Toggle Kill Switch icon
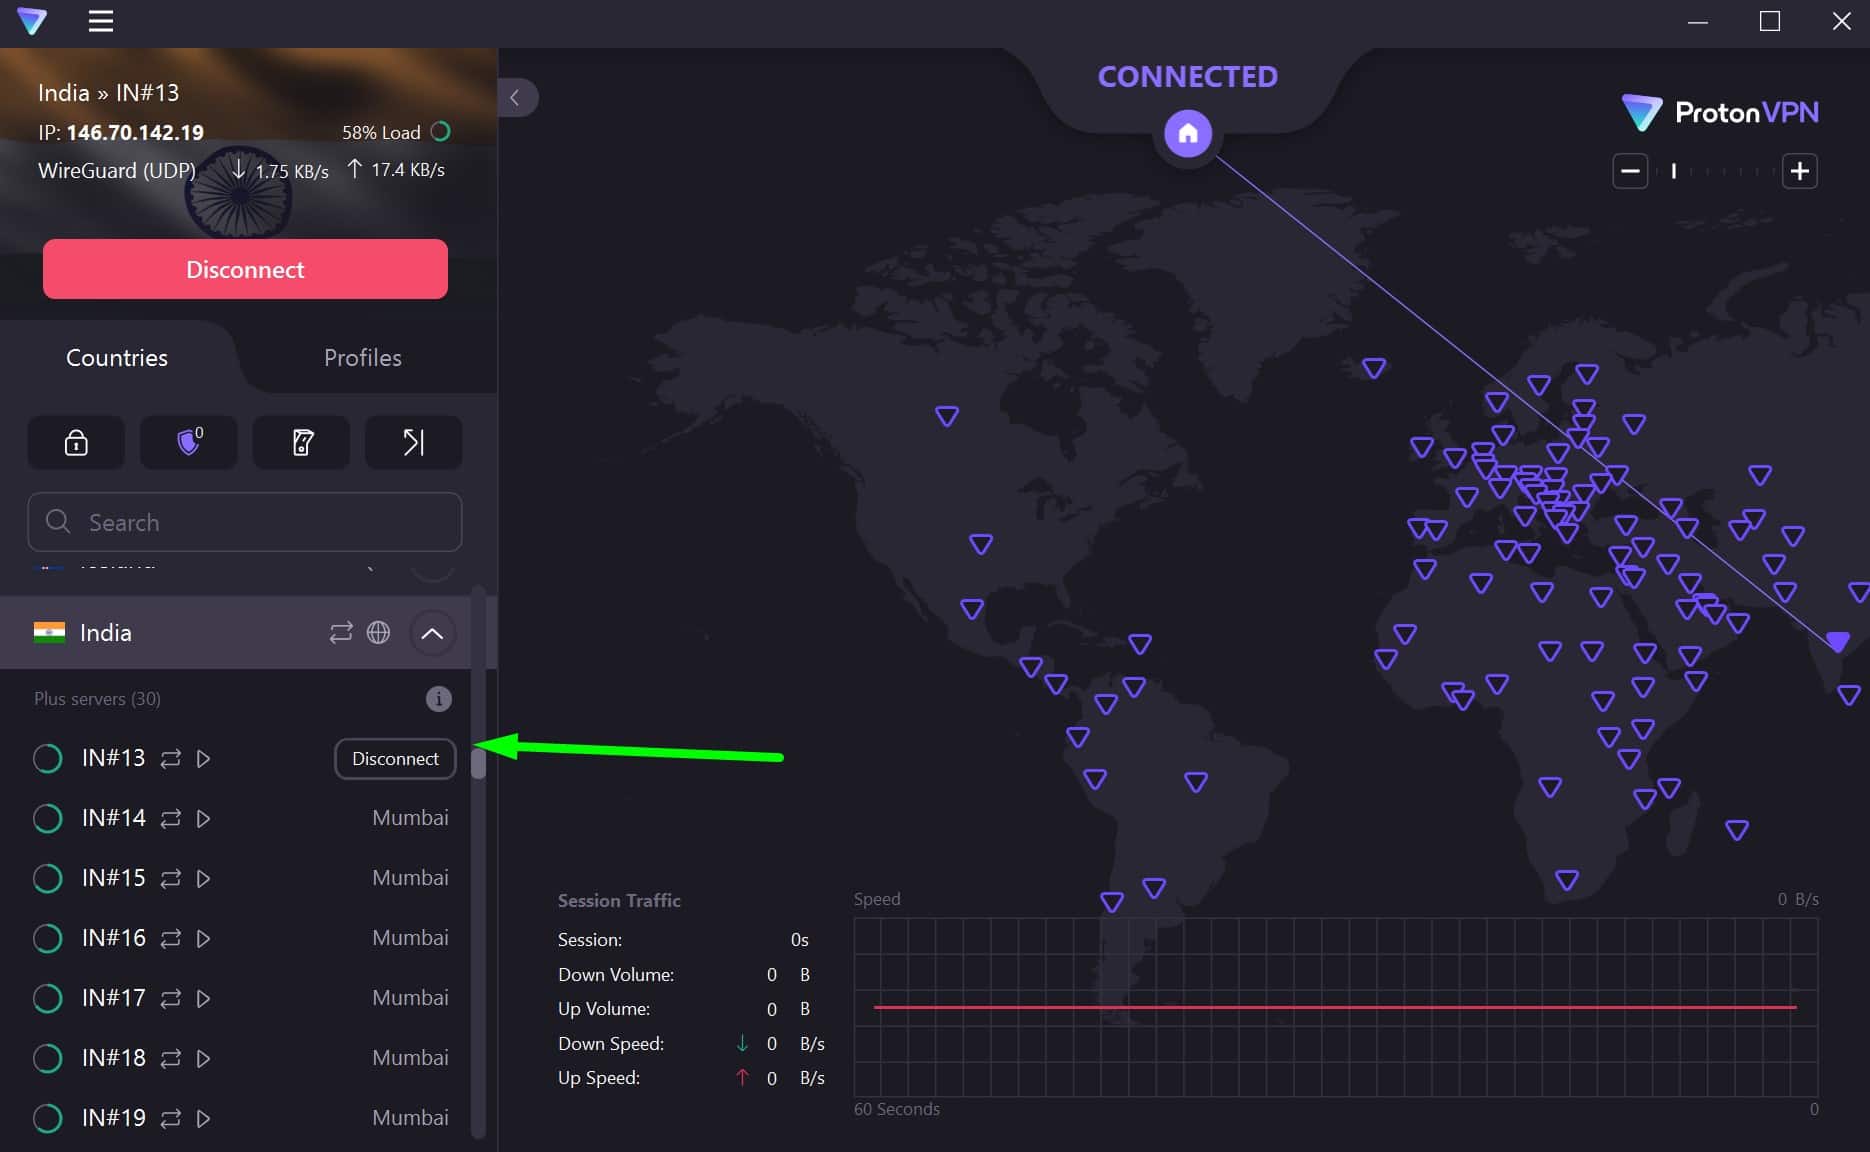The height and width of the screenshot is (1152, 1870). [x=302, y=442]
